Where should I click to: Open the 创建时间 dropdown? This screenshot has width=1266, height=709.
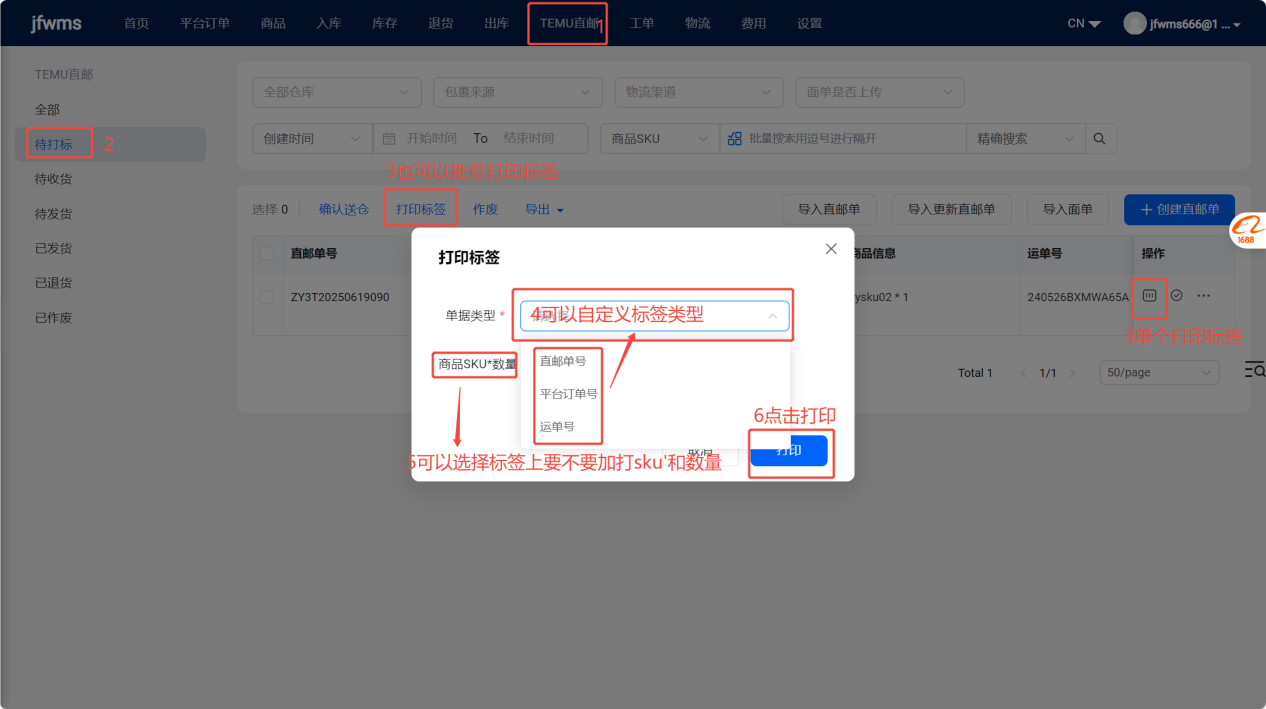click(312, 139)
